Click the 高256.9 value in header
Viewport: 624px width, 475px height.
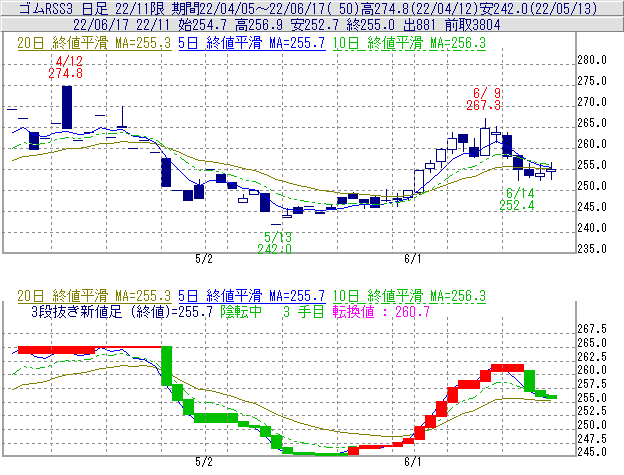[259, 25]
